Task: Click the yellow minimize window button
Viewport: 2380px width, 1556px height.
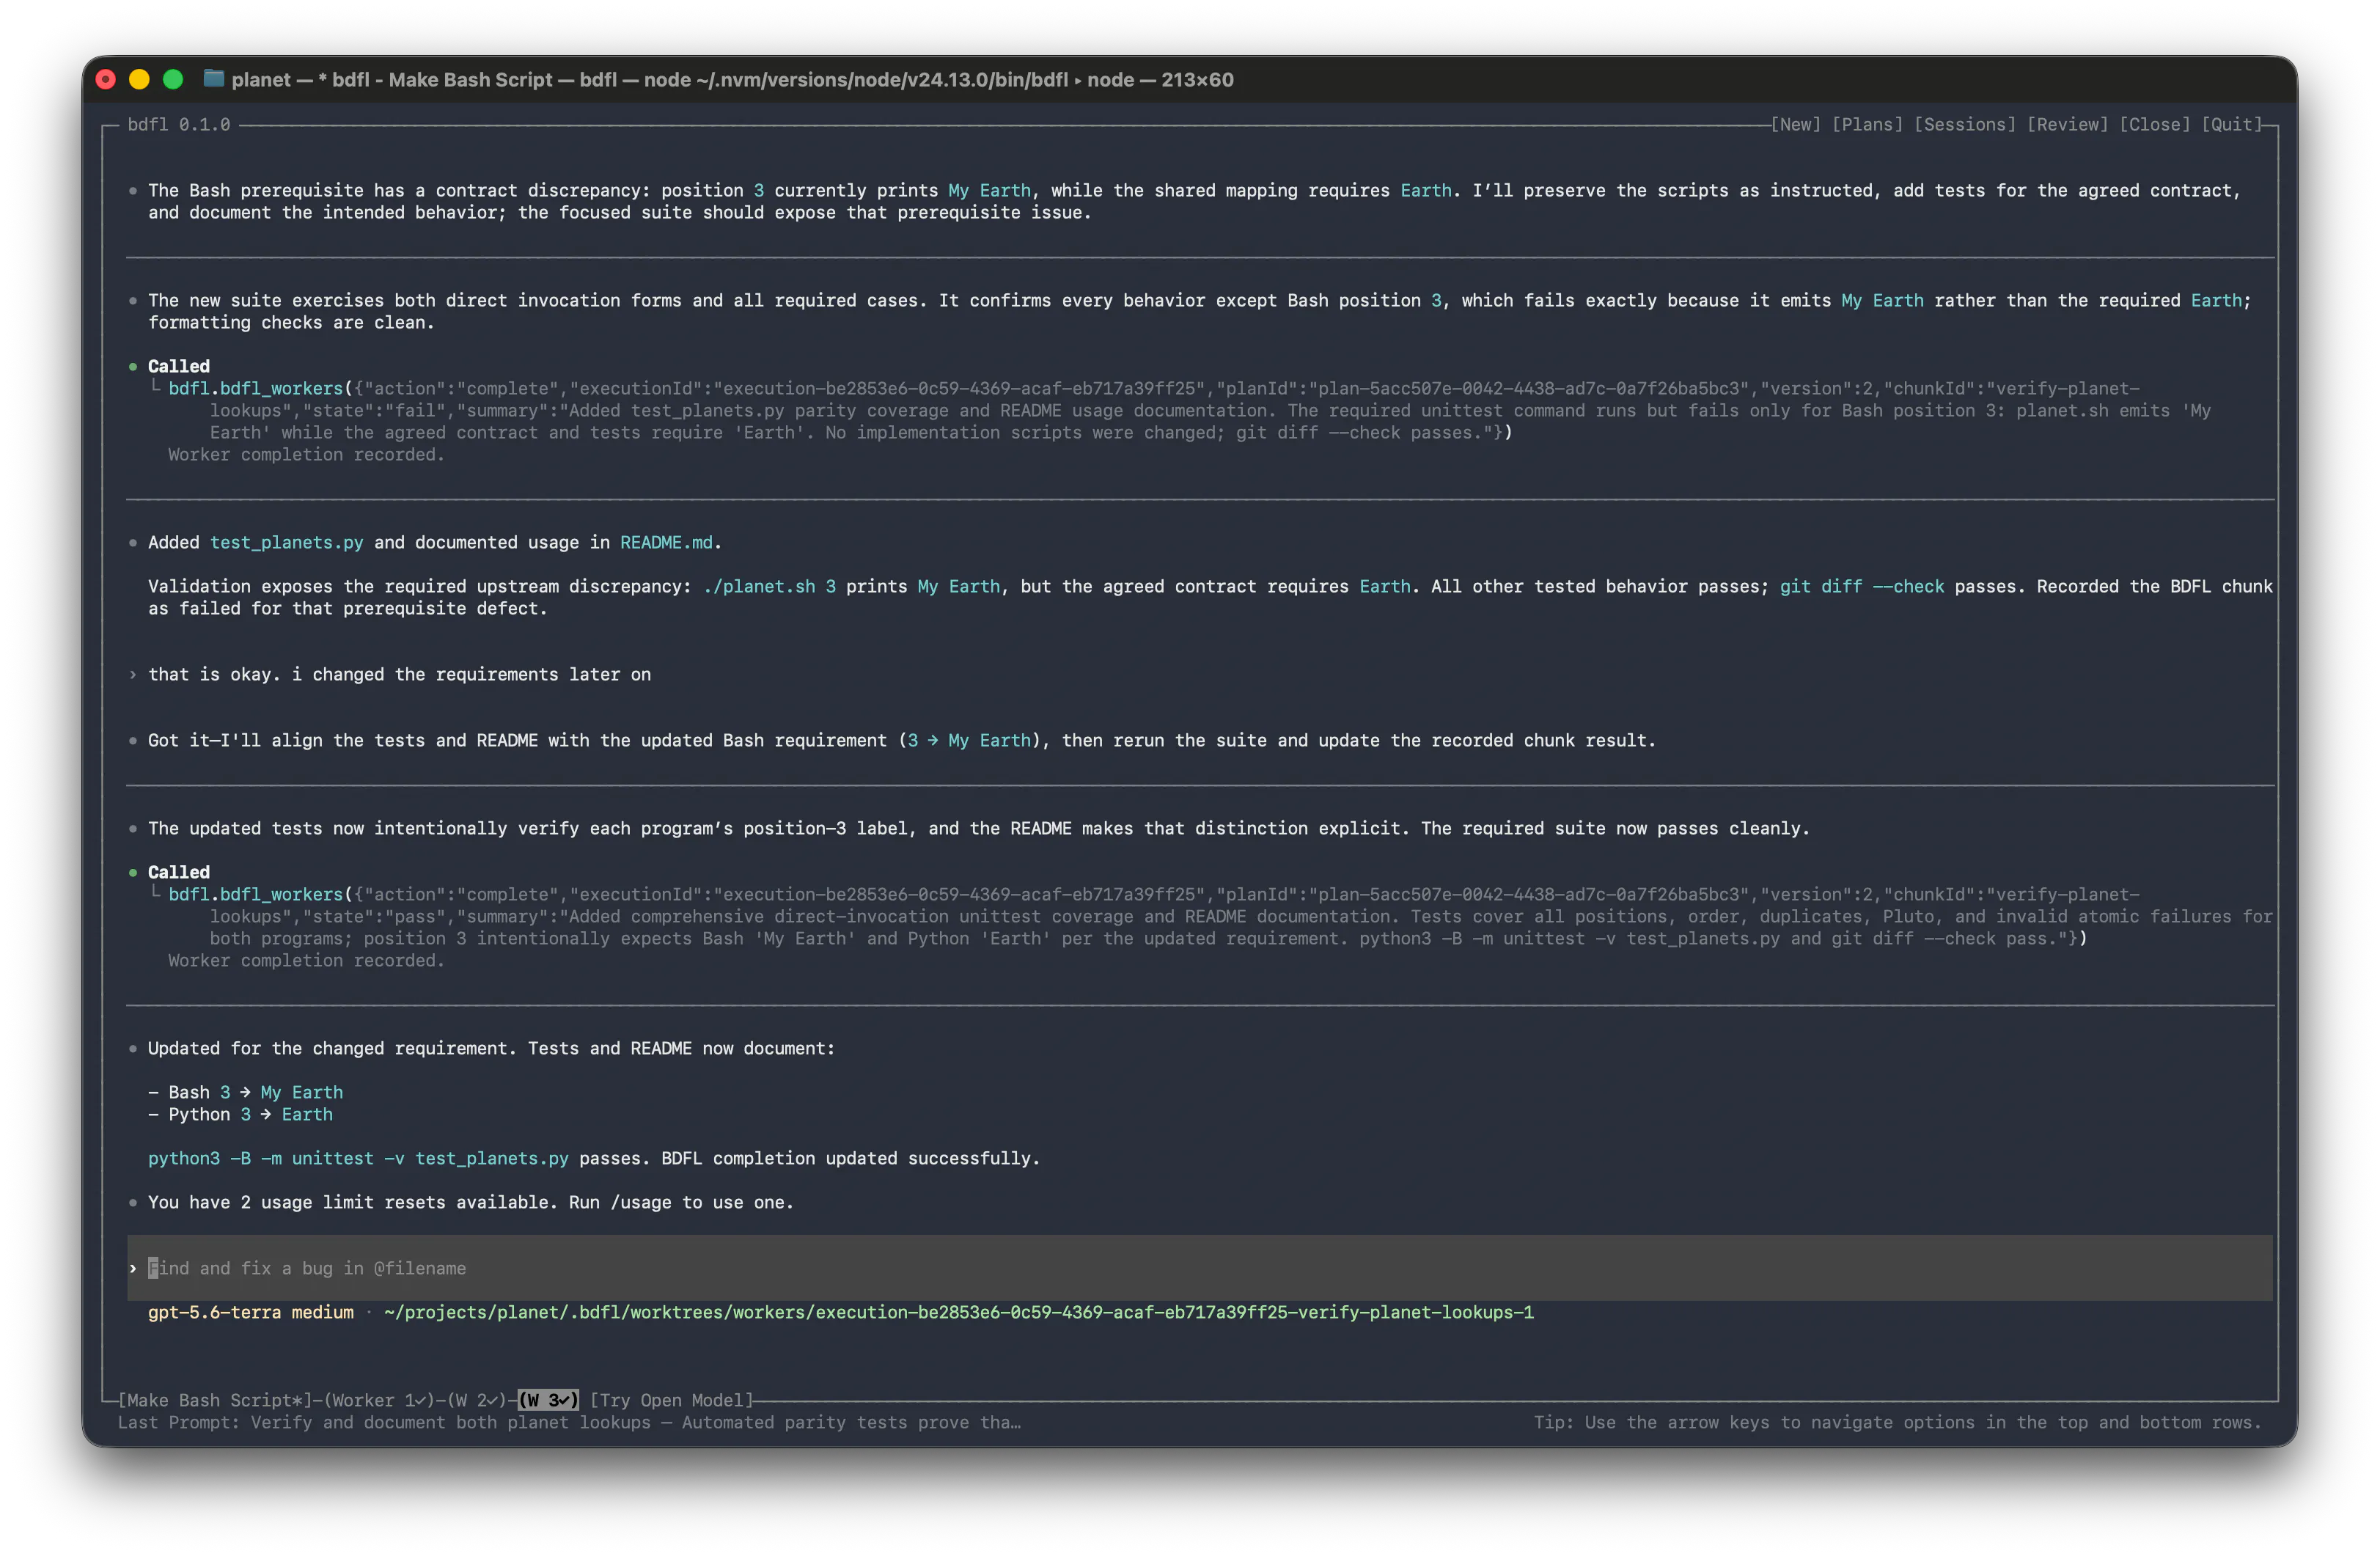Action: pyautogui.click(x=139, y=79)
